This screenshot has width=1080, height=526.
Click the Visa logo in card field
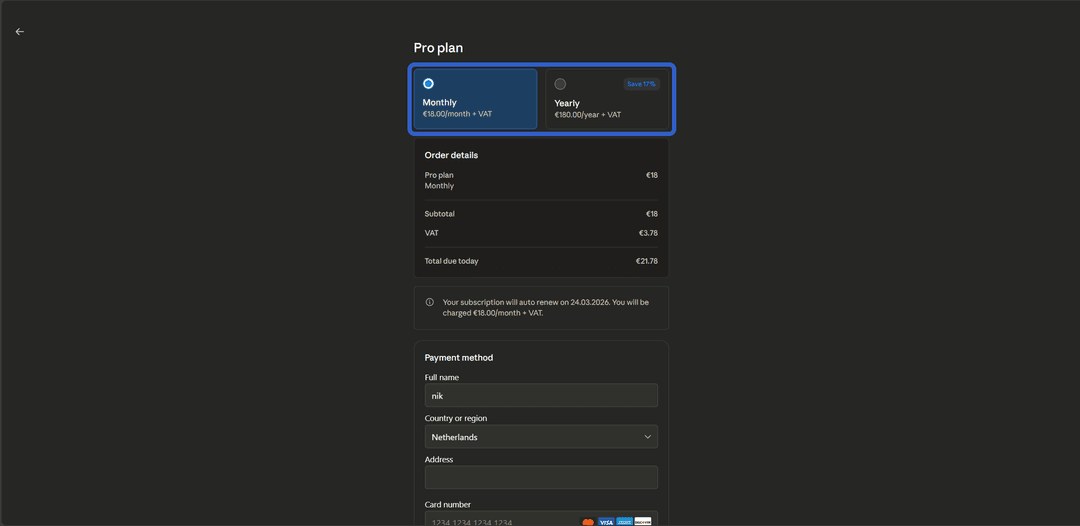click(x=606, y=522)
